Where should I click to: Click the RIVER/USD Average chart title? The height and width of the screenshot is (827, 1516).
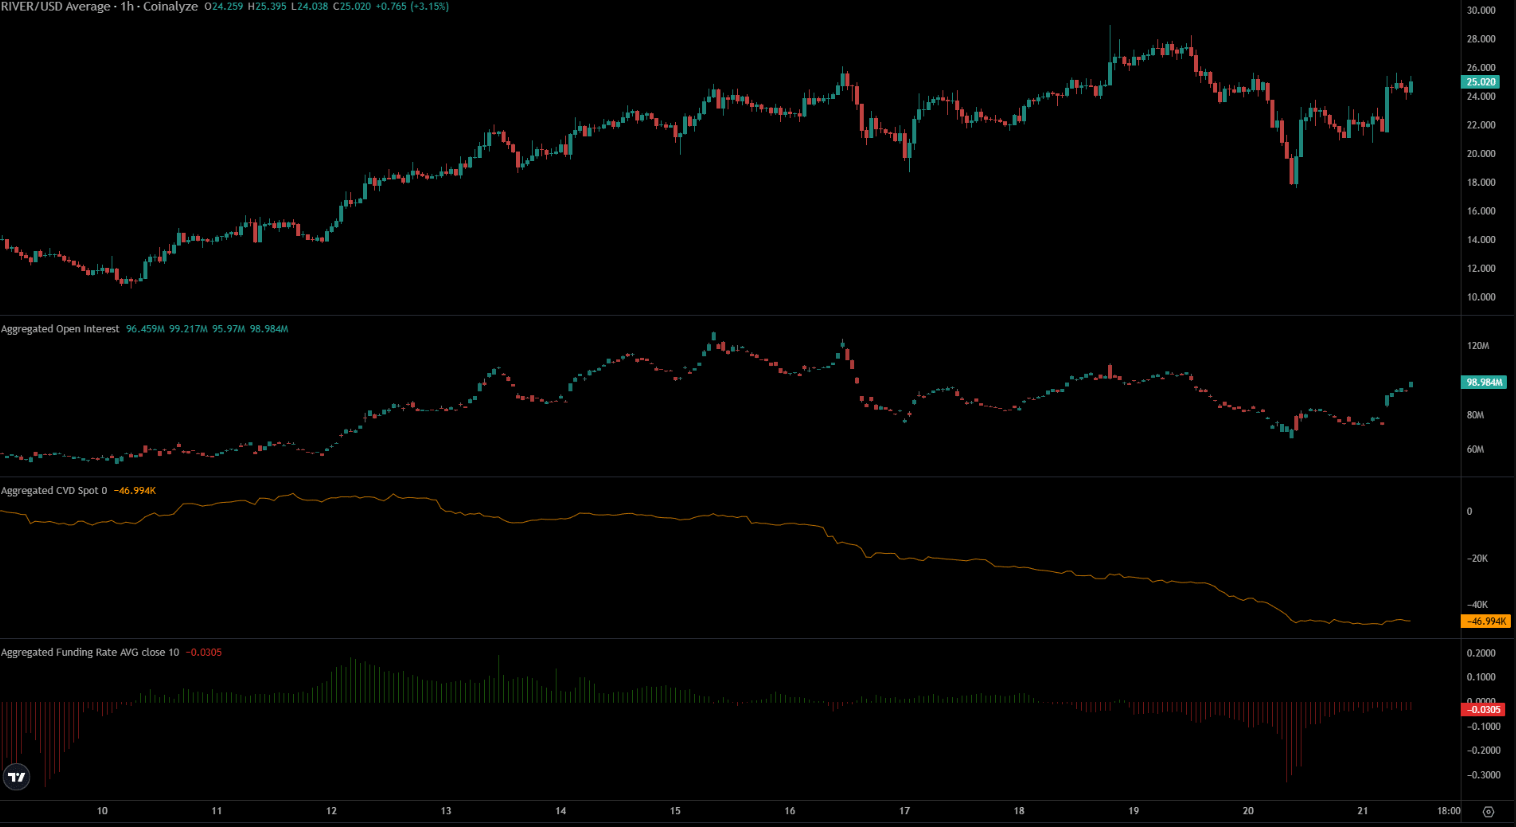pyautogui.click(x=99, y=7)
